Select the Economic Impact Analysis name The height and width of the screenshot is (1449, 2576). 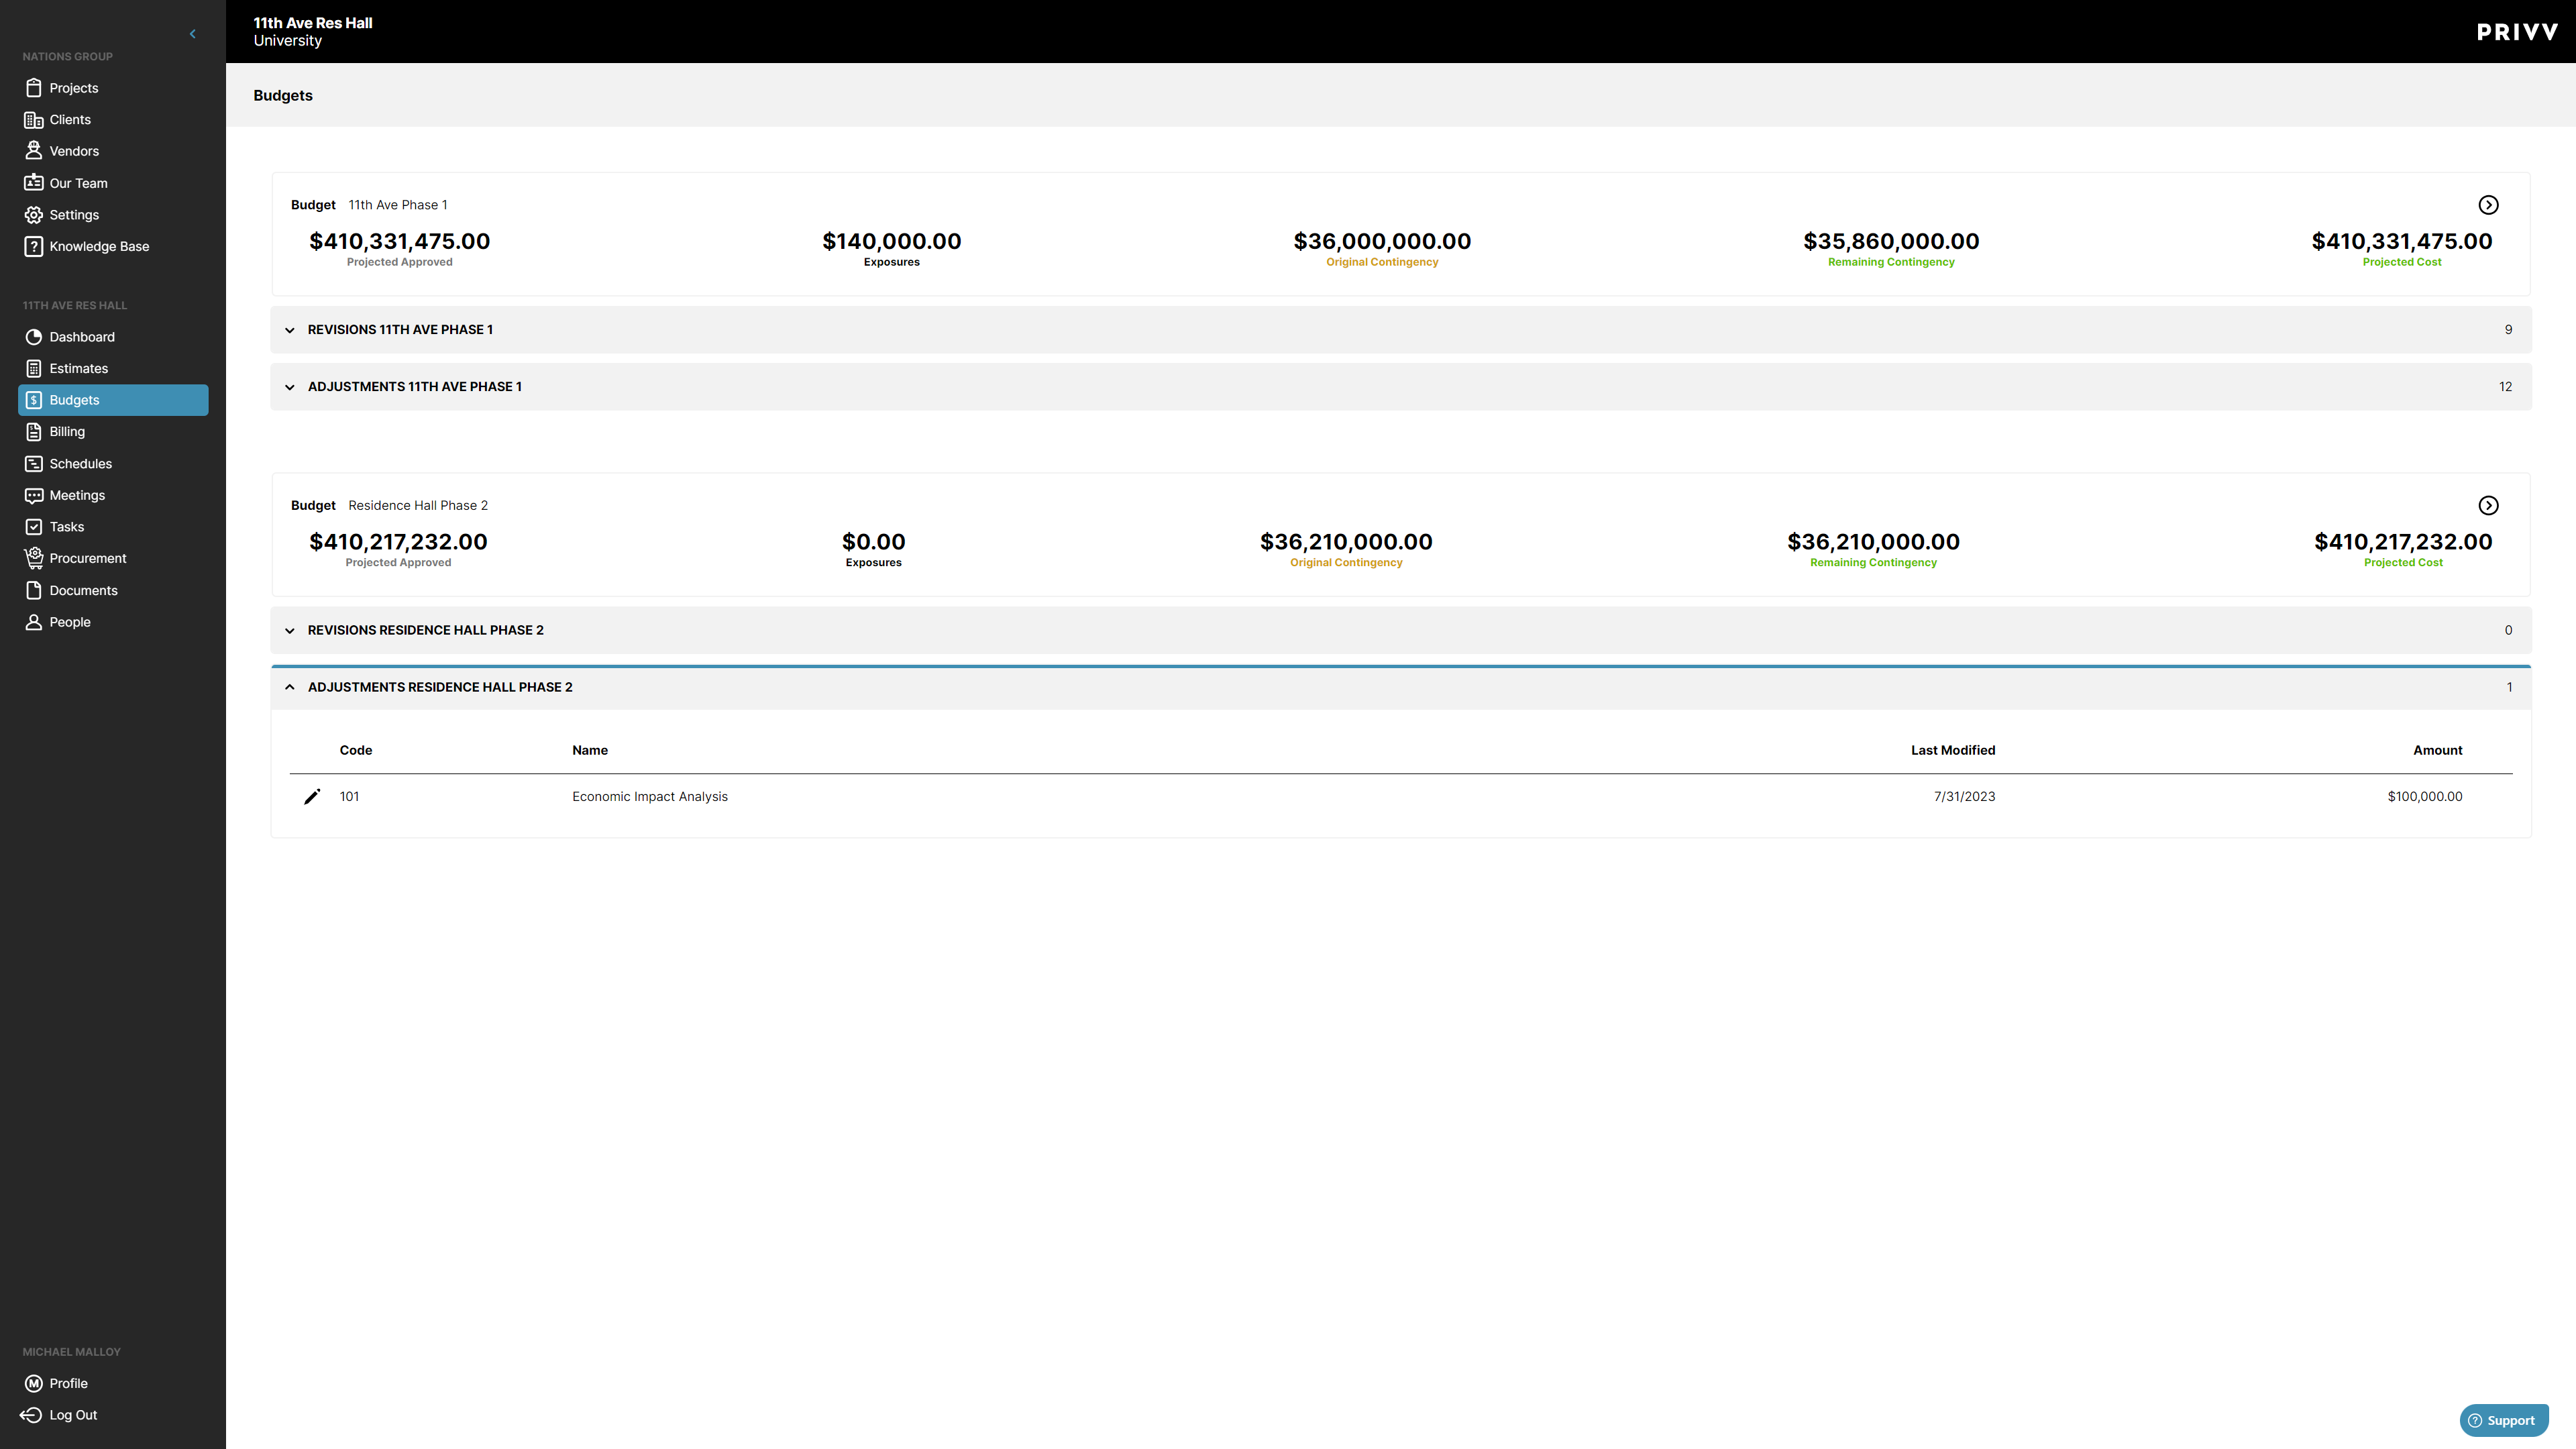pos(650,797)
